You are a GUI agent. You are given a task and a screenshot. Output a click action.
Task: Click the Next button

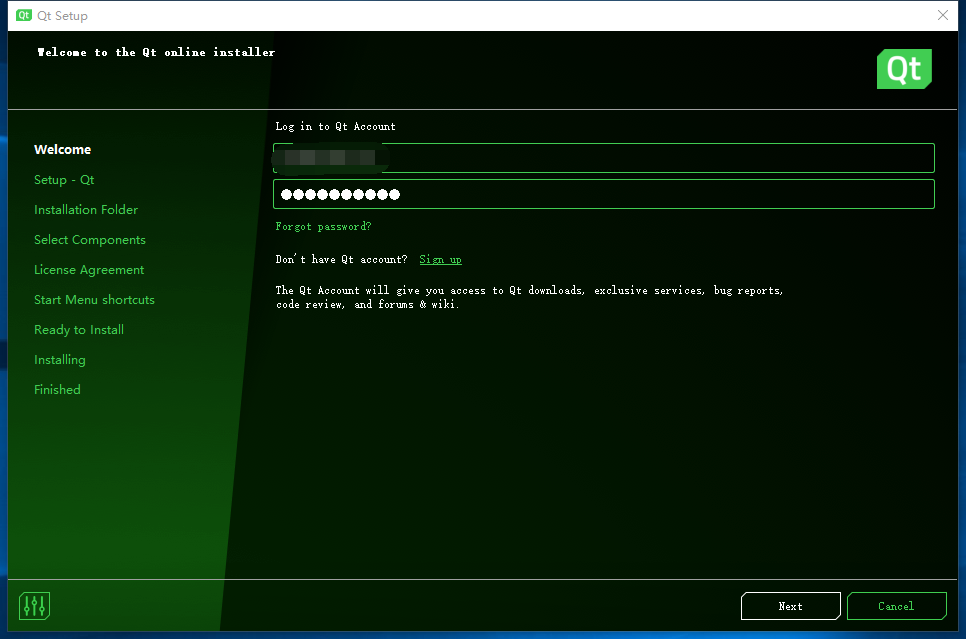coord(790,606)
